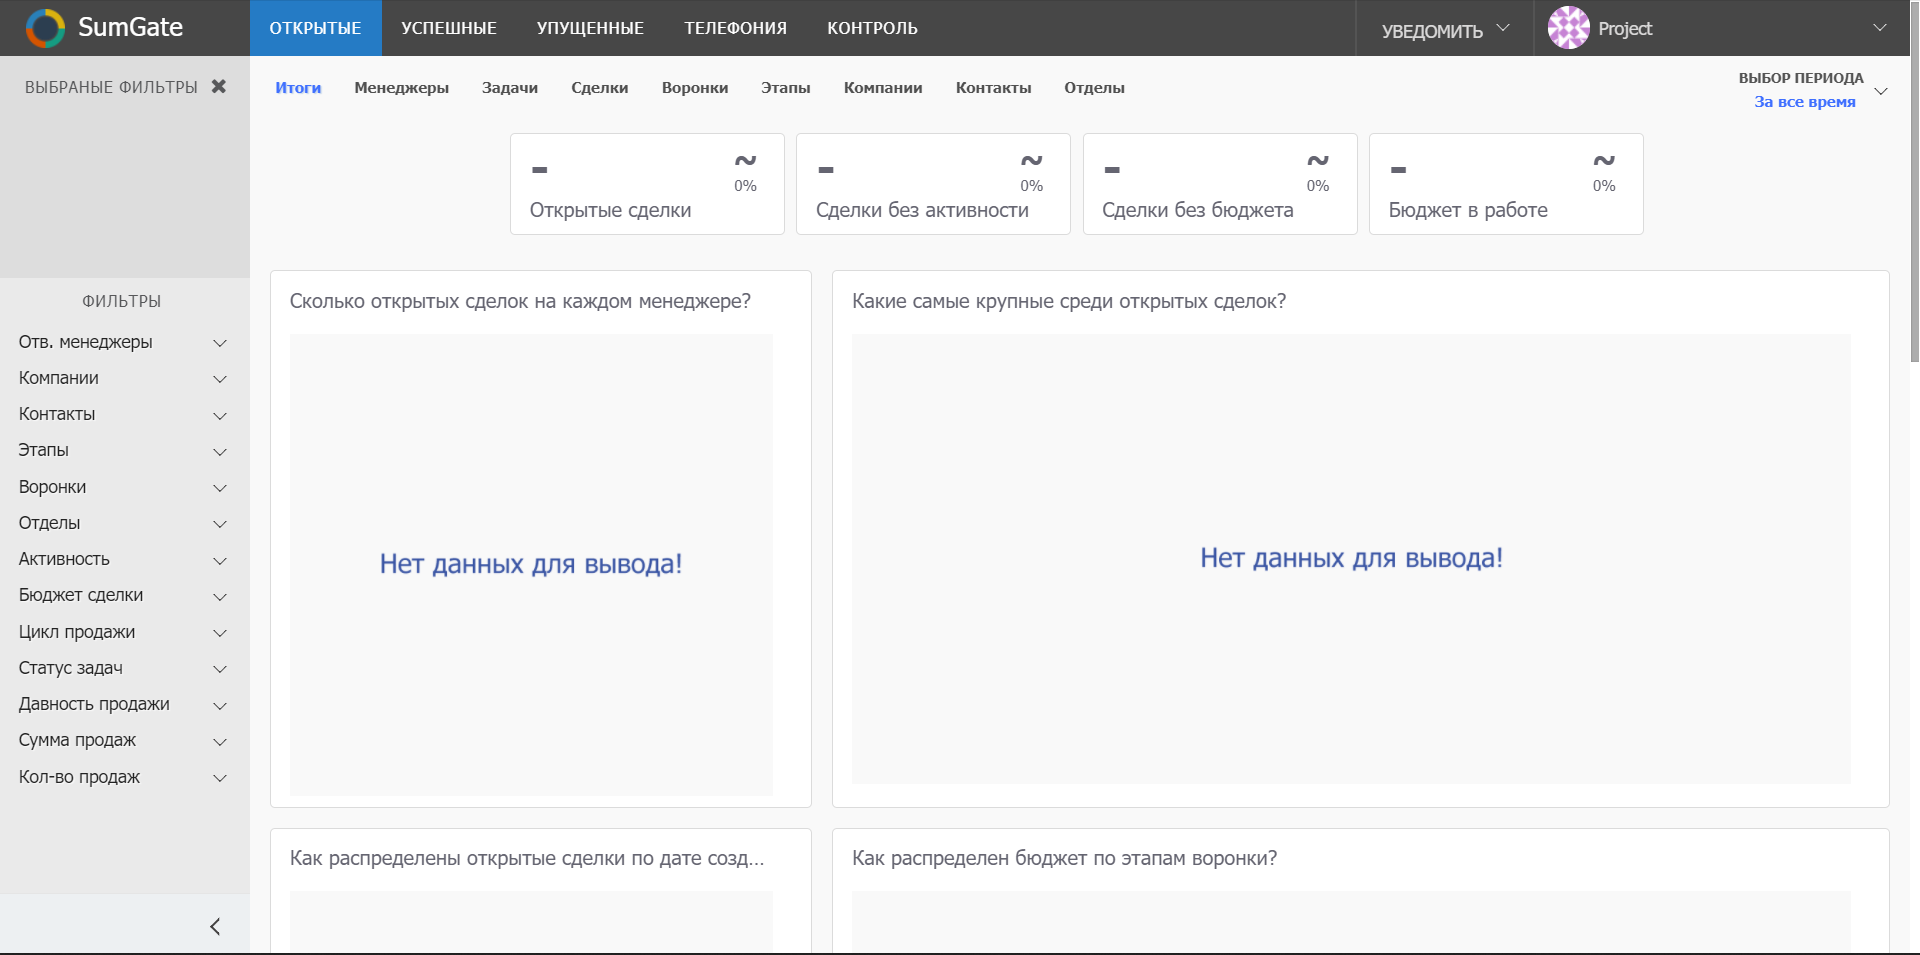The height and width of the screenshot is (955, 1920).
Task: Select the Итоги sub-tab
Action: coord(298,88)
